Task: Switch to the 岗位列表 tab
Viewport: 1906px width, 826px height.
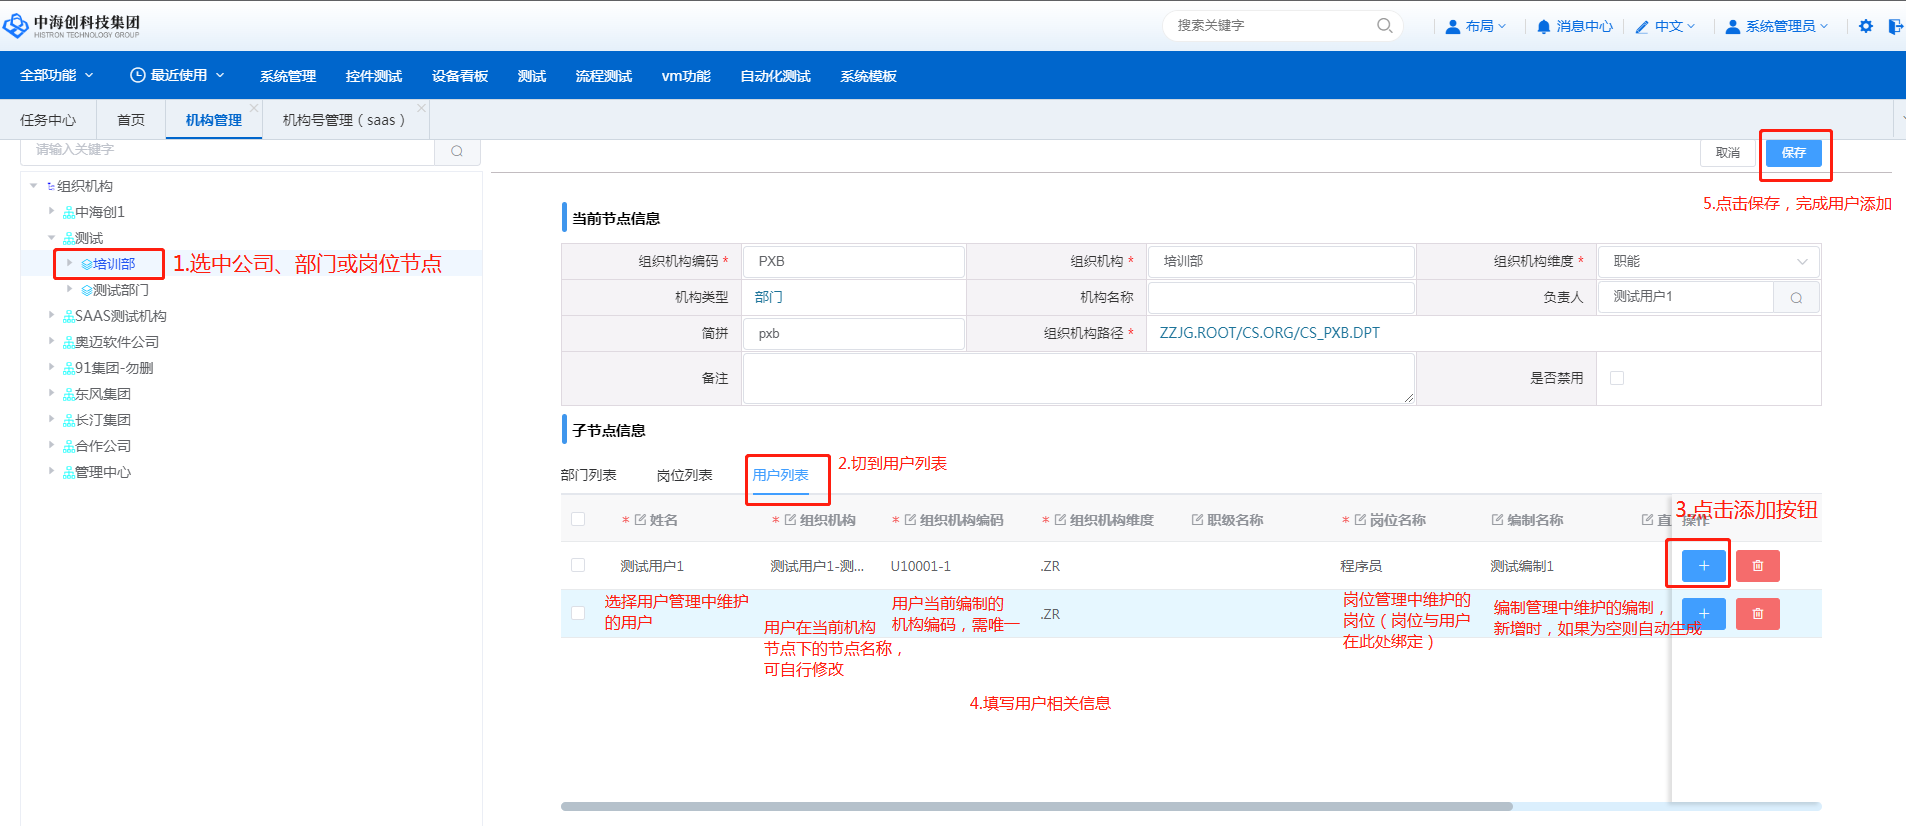Action: tap(684, 475)
